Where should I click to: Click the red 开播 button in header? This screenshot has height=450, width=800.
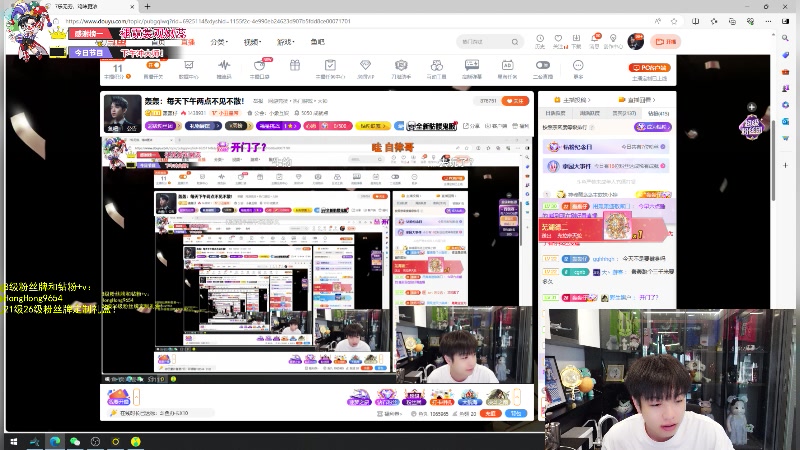click(665, 41)
